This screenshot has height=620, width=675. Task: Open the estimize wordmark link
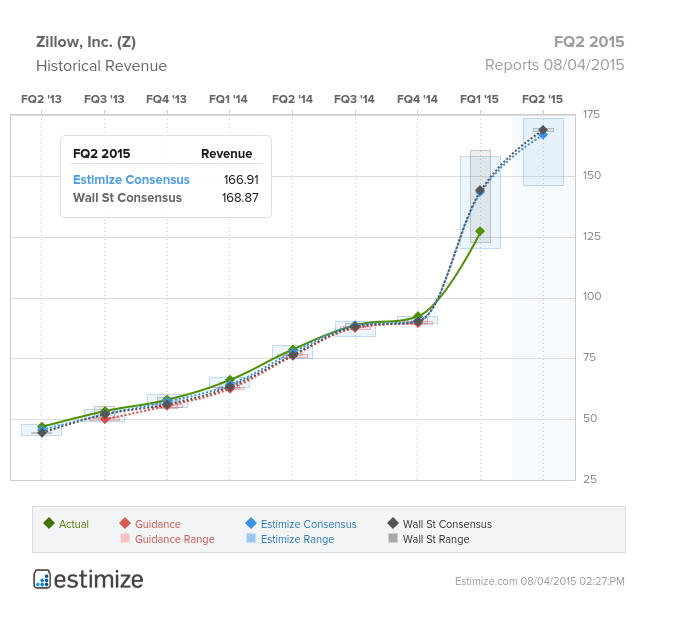(99, 579)
